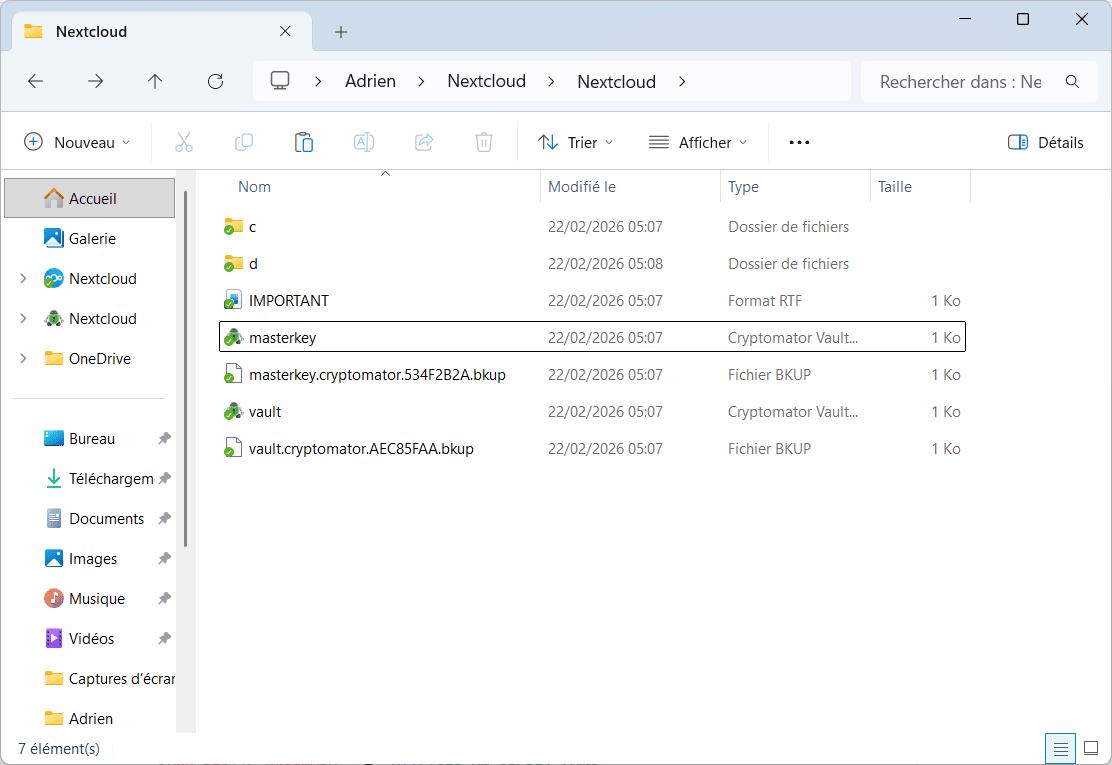Viewport: 1112px width, 765px height.
Task: Navigate to Adrien in breadcrumb path
Action: click(x=370, y=82)
